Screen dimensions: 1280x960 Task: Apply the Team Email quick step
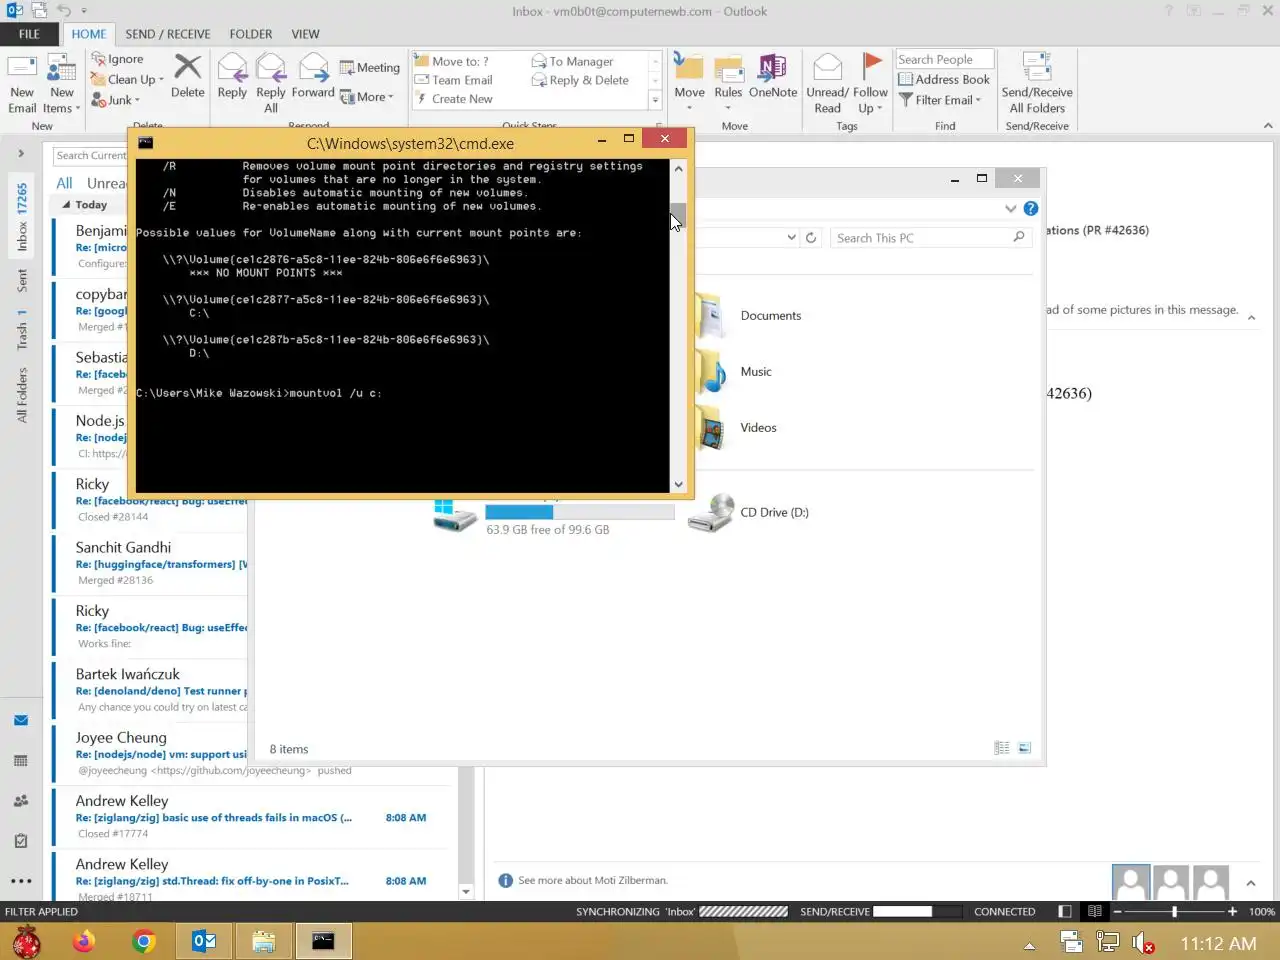point(454,80)
